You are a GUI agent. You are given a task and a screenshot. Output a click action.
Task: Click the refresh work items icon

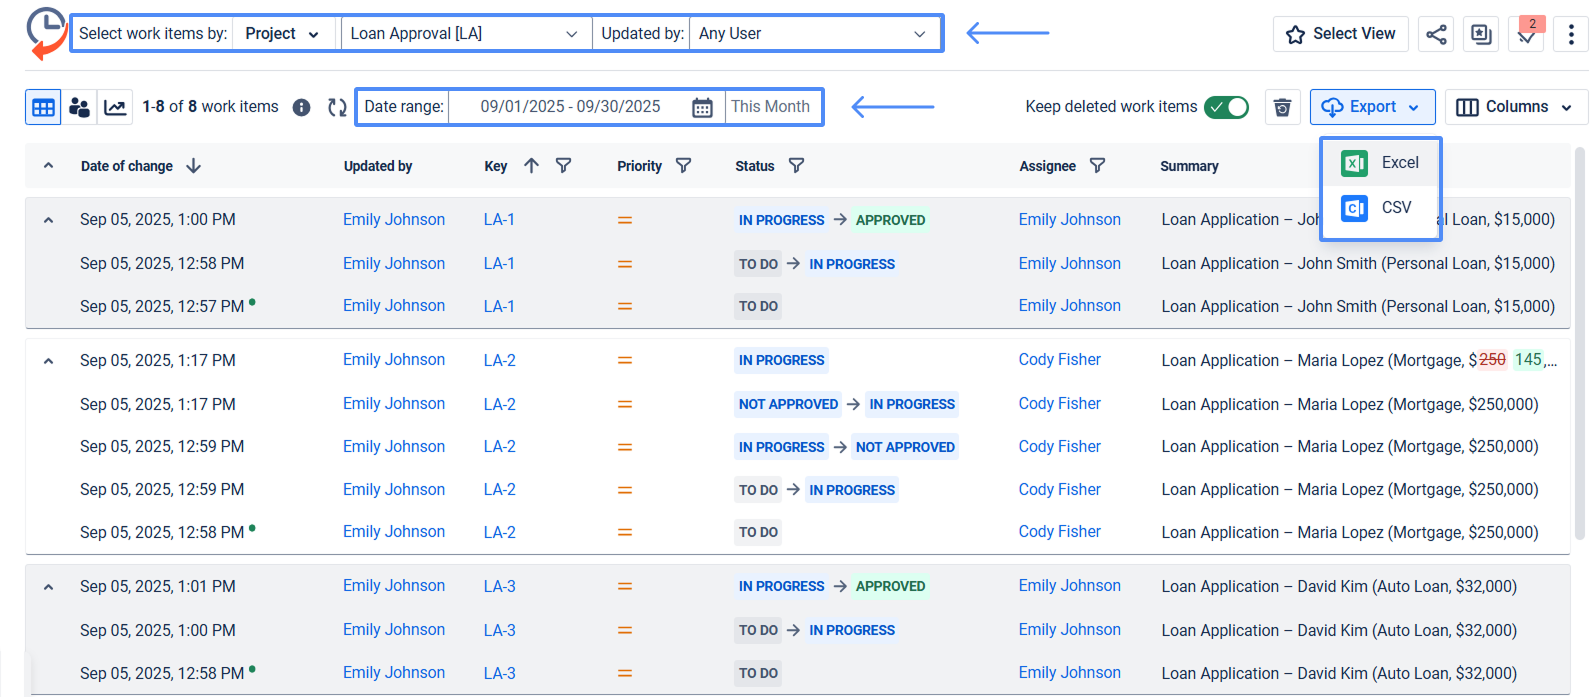(x=337, y=107)
